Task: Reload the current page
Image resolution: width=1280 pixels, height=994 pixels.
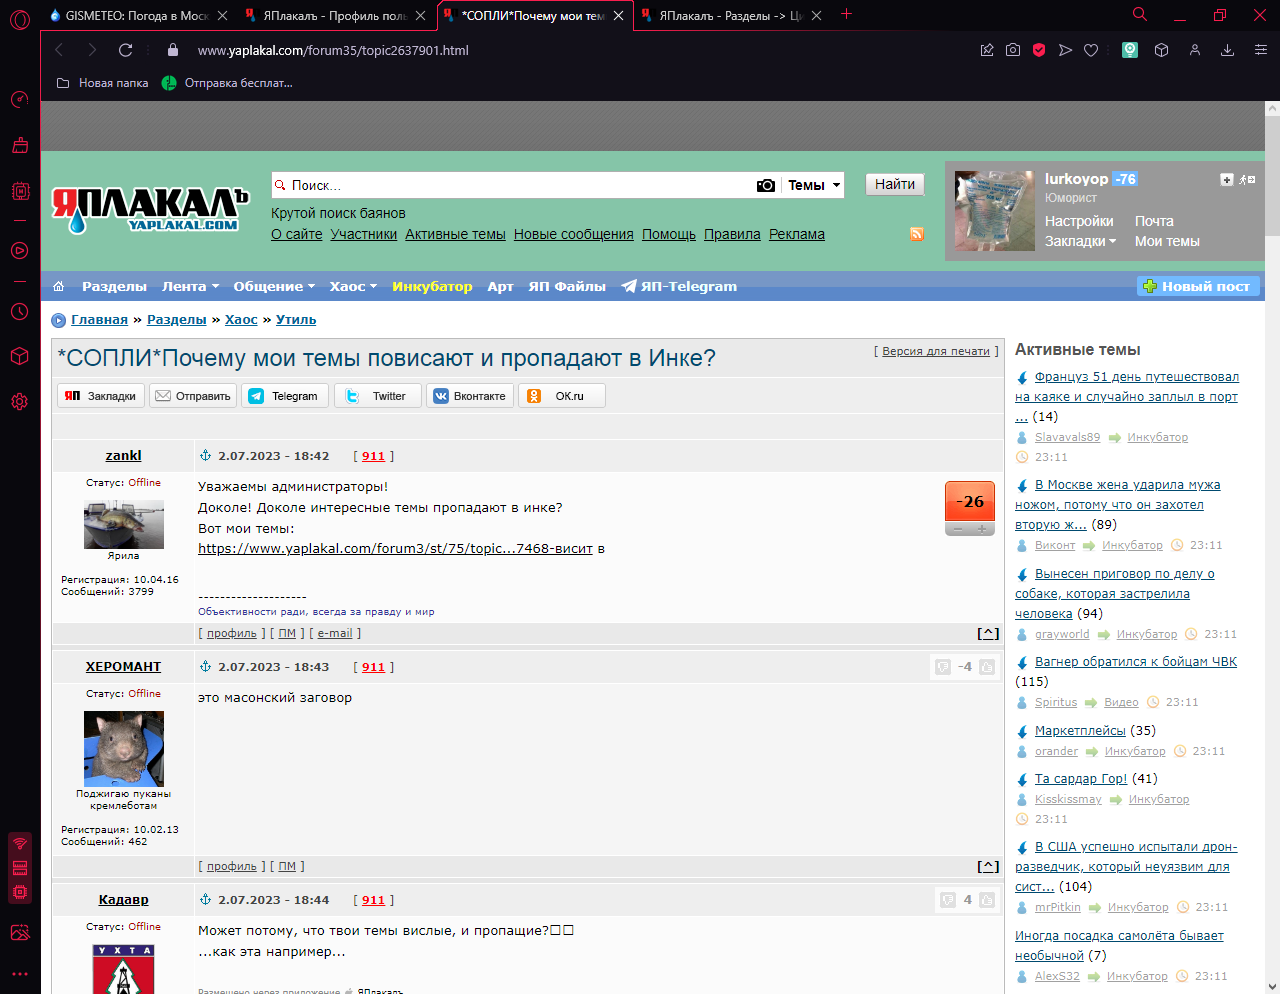Action: [x=125, y=50]
